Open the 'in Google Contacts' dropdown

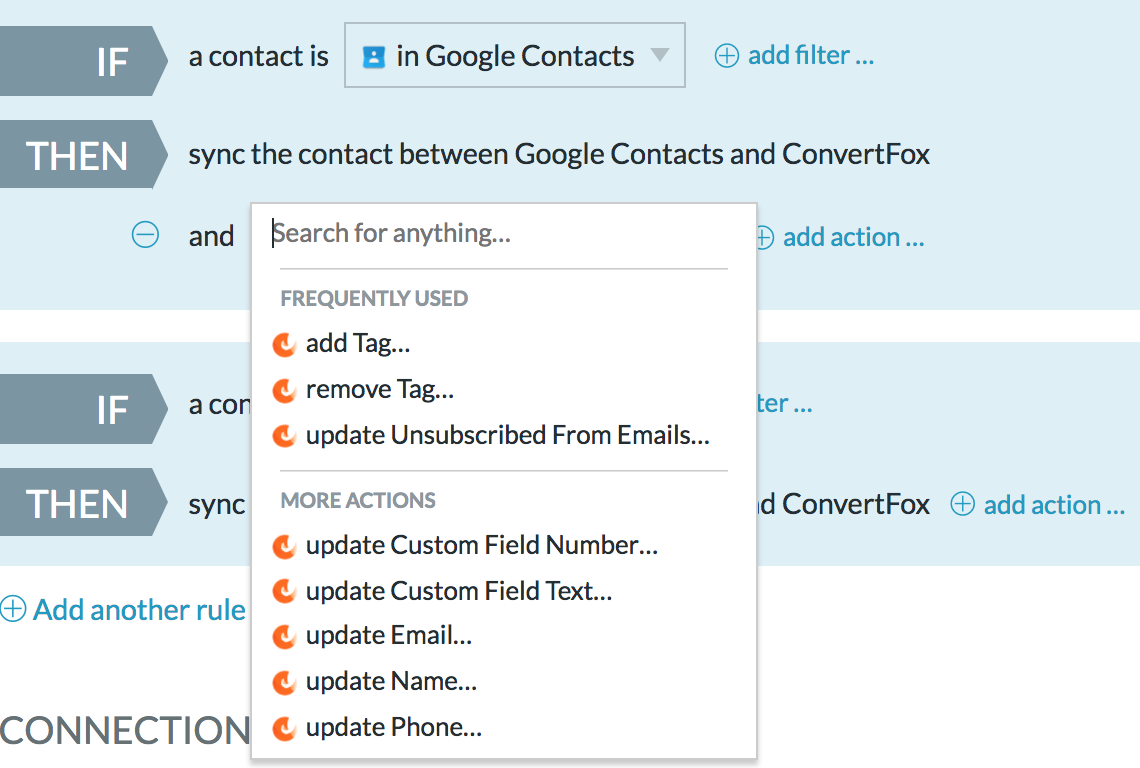tap(515, 55)
